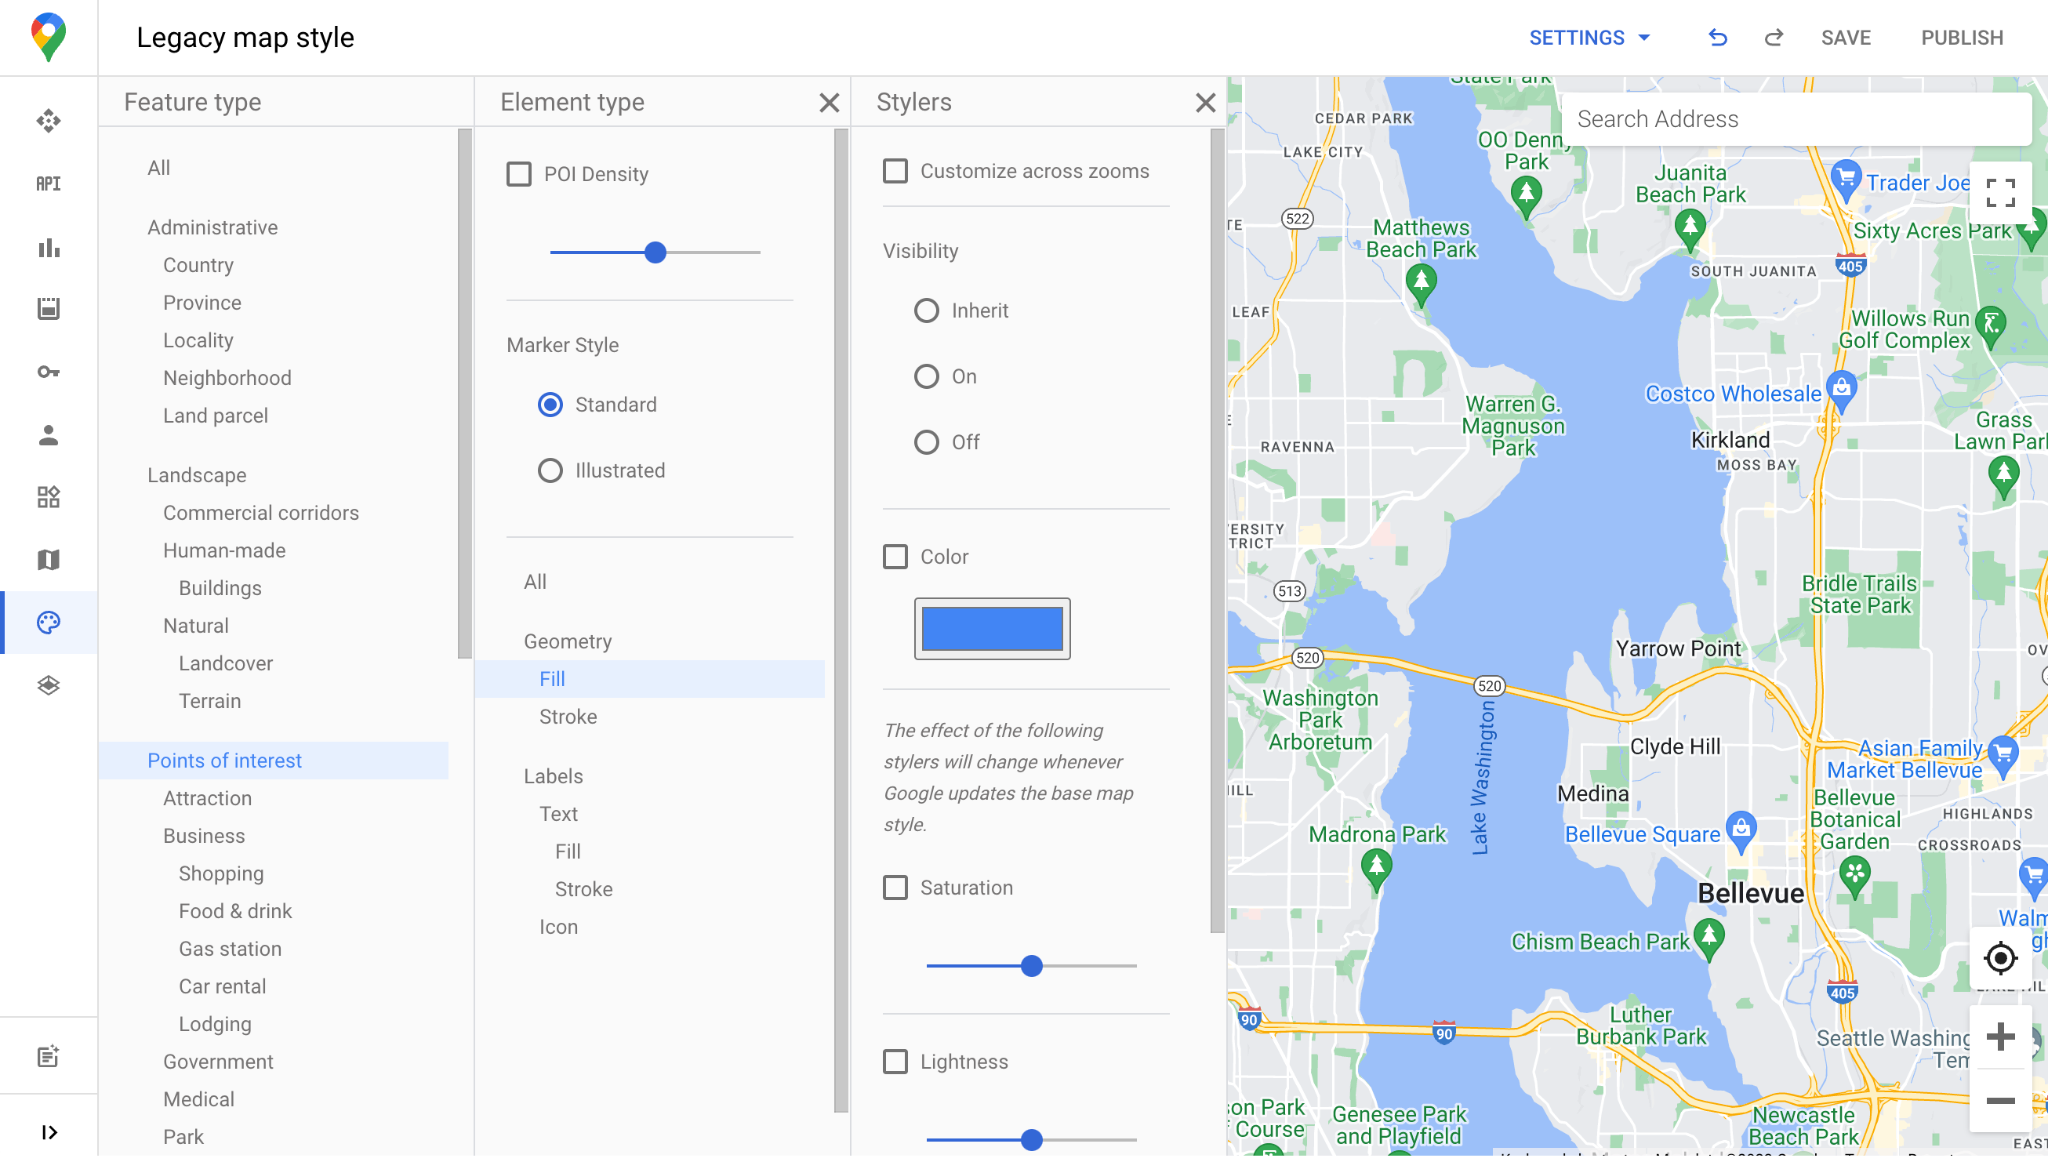
Task: Click the SAVE button
Action: tap(1843, 38)
